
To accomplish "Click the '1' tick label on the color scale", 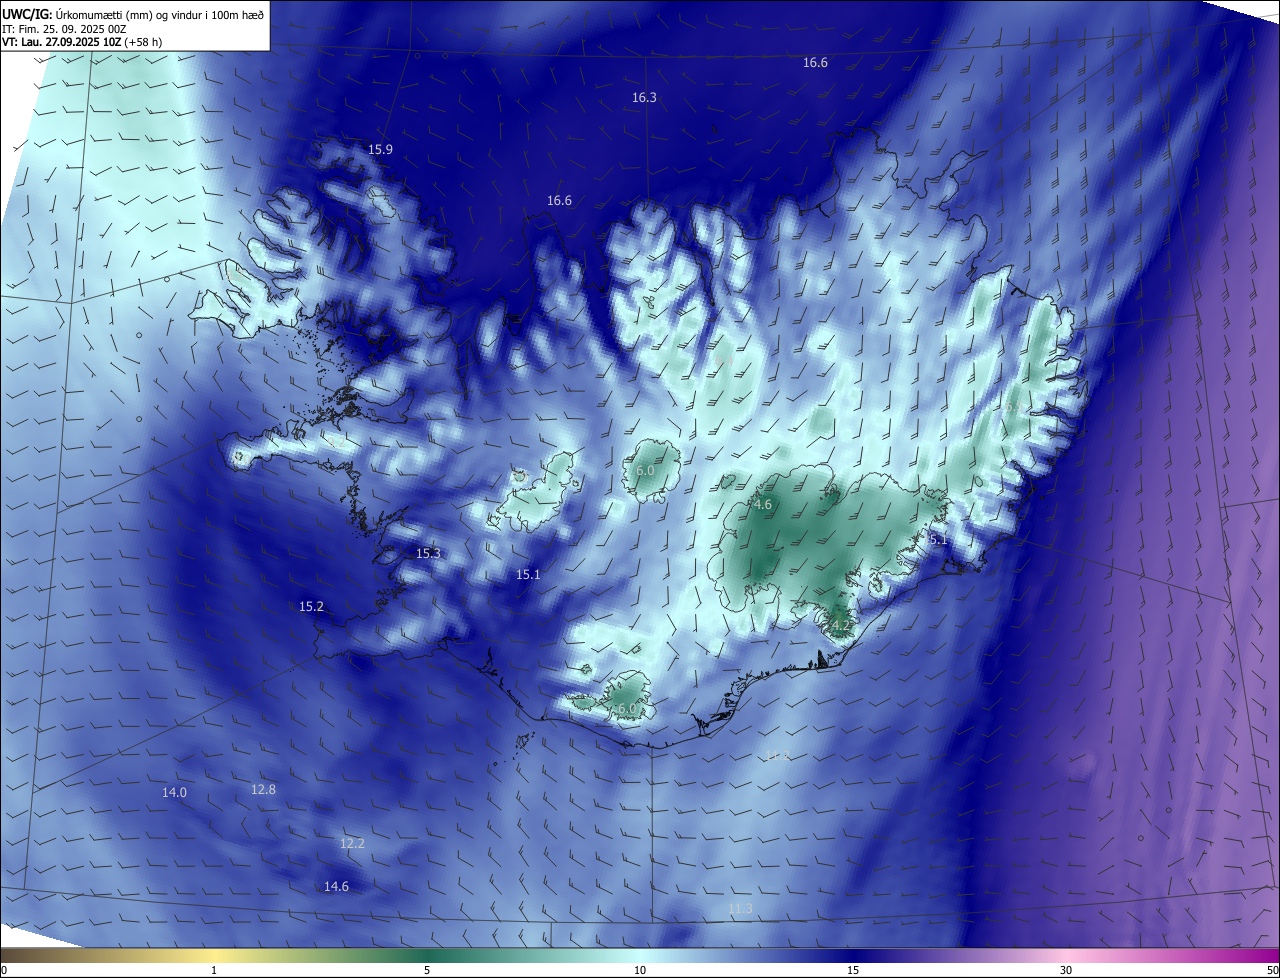I will 214,970.
